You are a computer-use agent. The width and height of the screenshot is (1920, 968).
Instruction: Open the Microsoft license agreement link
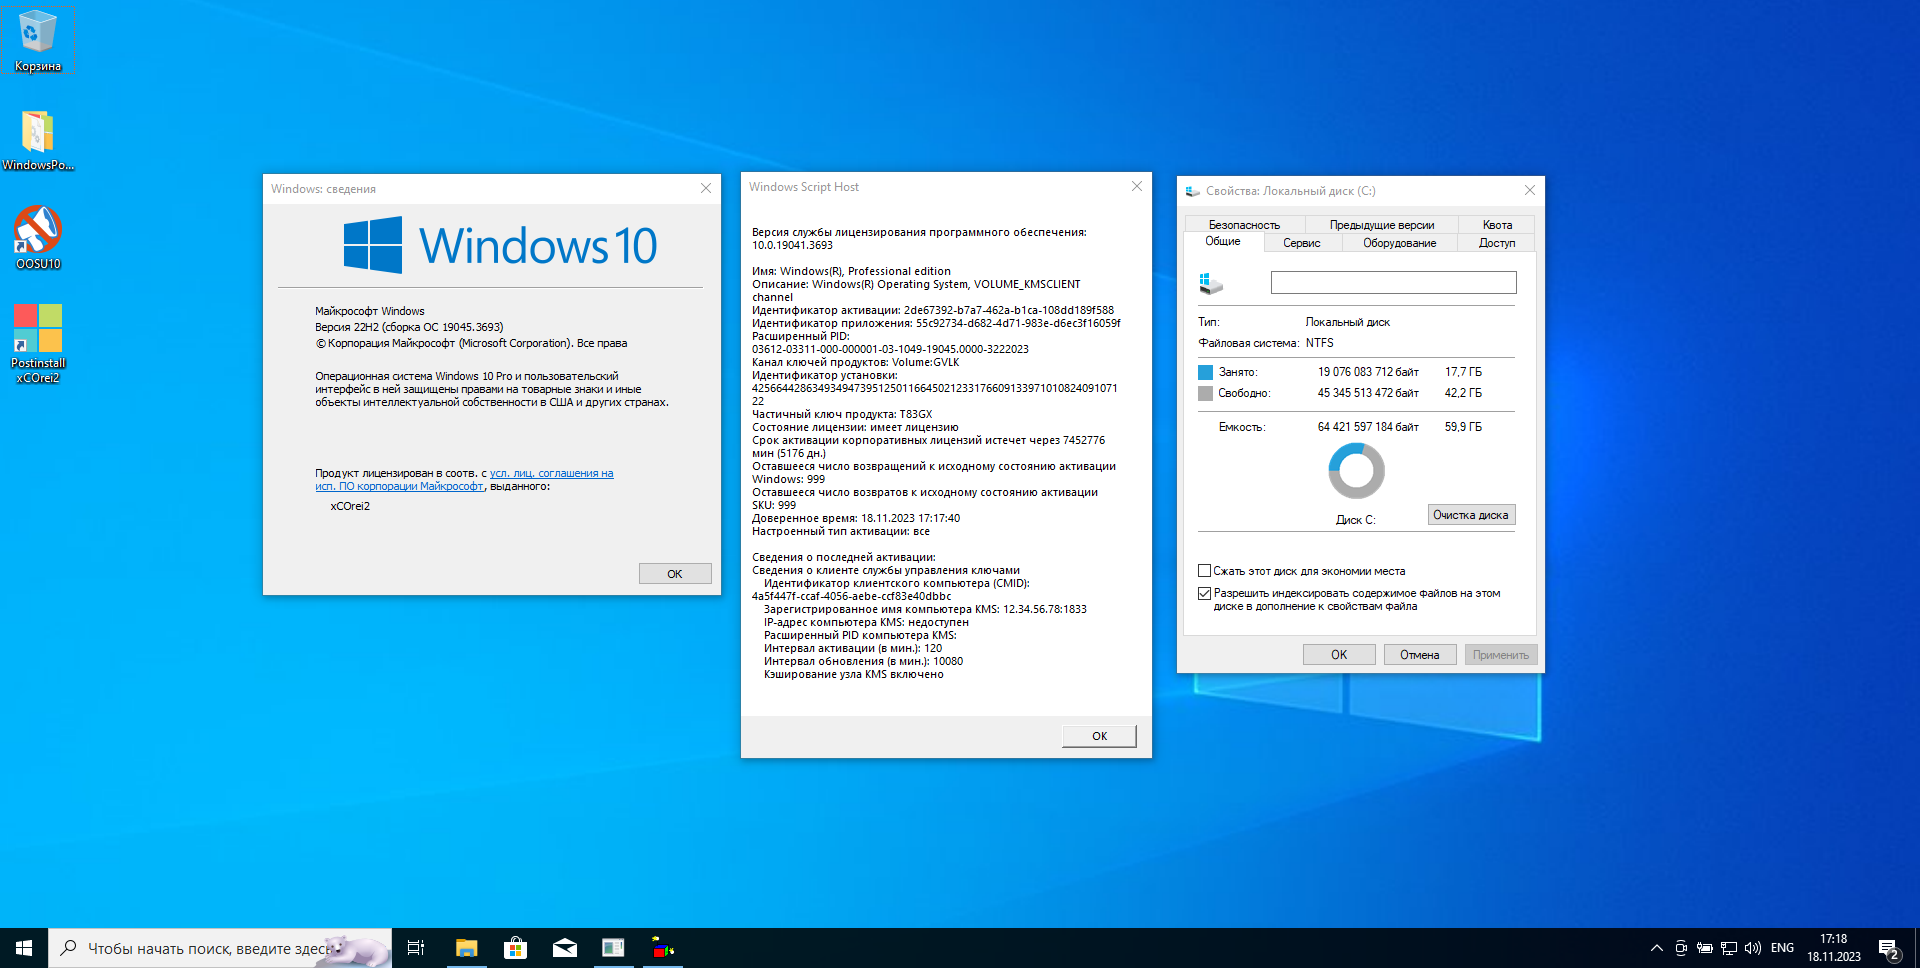551,473
